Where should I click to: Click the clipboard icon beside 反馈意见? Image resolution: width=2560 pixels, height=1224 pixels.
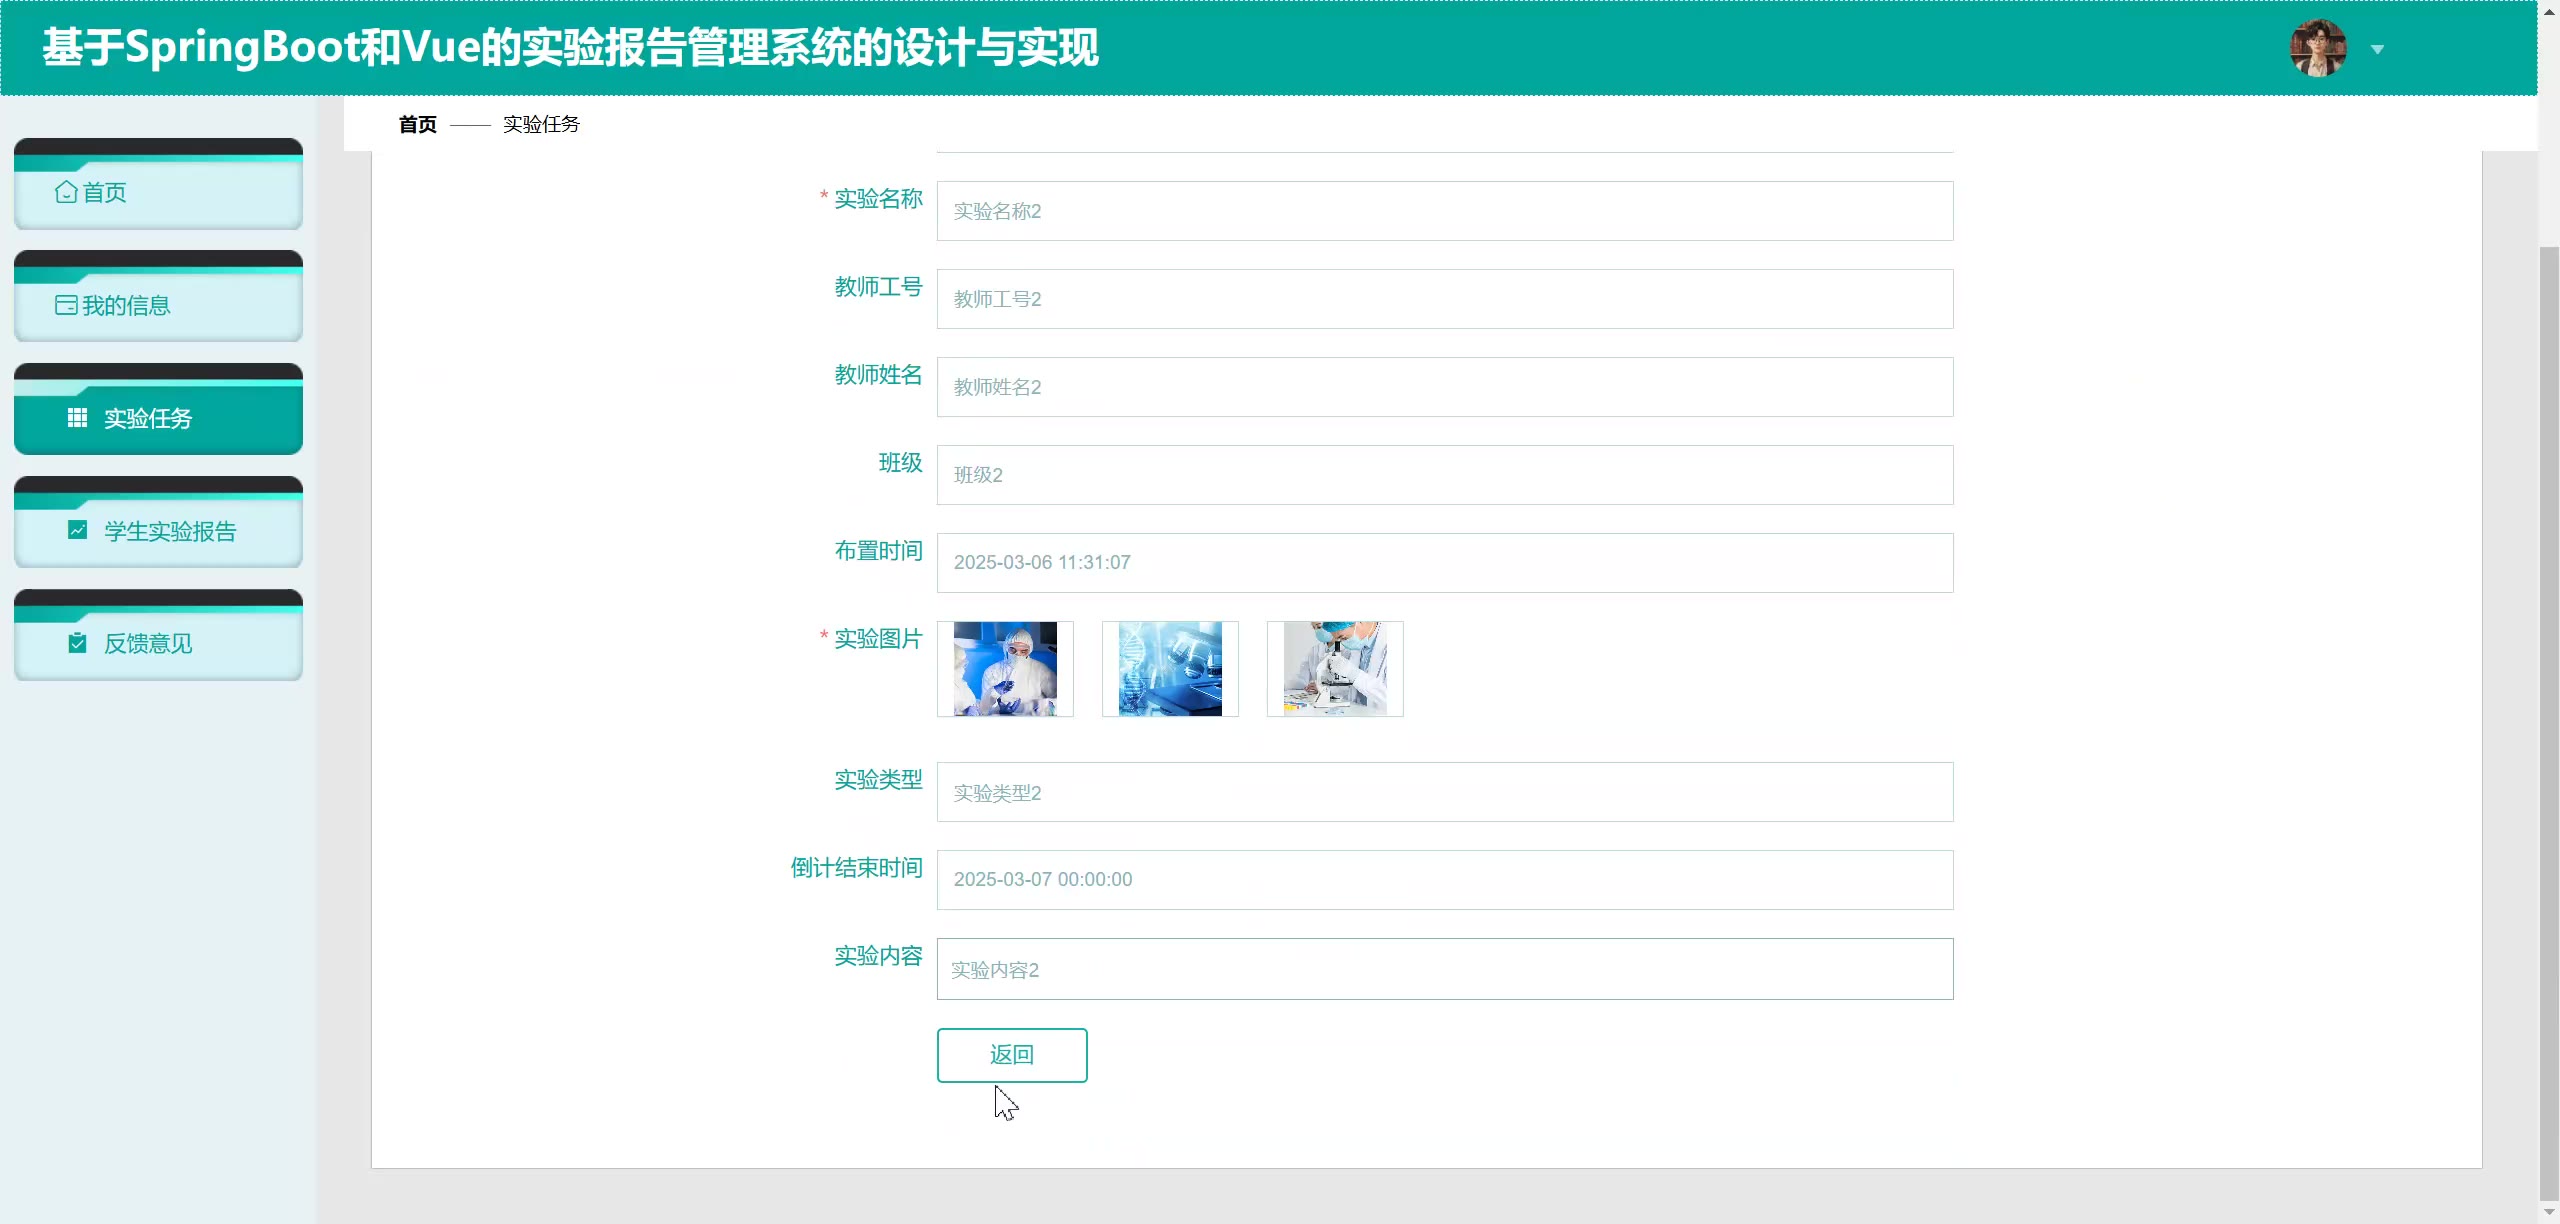tap(77, 643)
